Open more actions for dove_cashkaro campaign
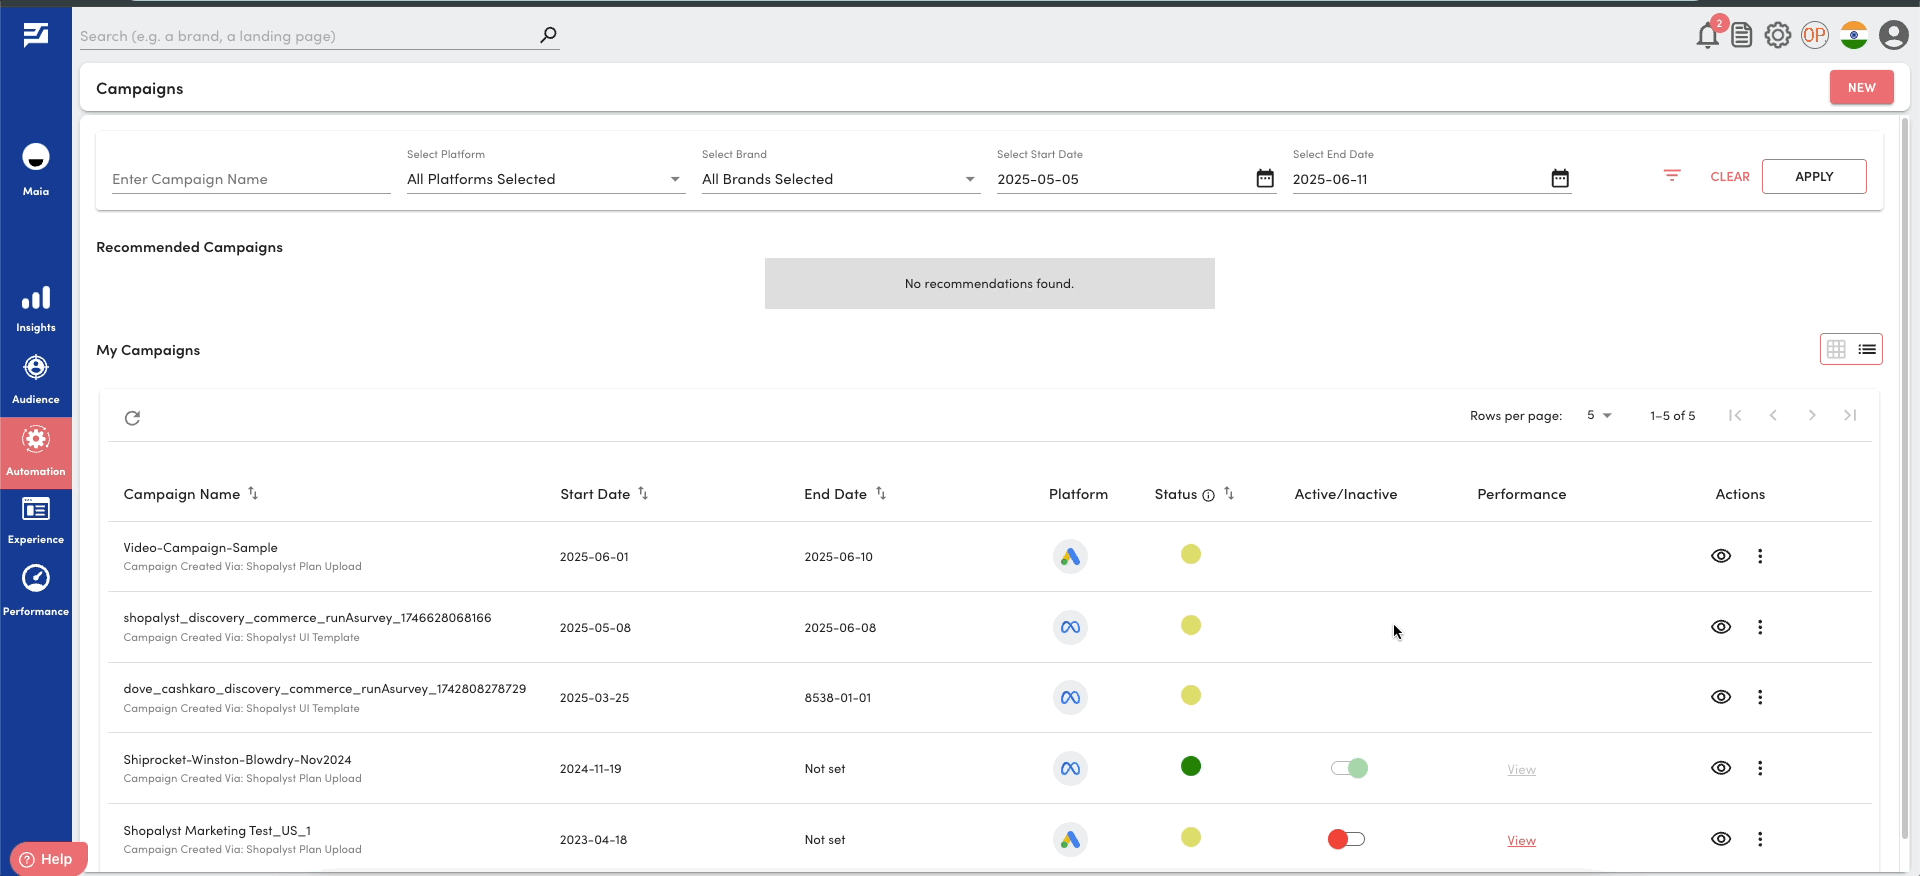 coord(1760,697)
